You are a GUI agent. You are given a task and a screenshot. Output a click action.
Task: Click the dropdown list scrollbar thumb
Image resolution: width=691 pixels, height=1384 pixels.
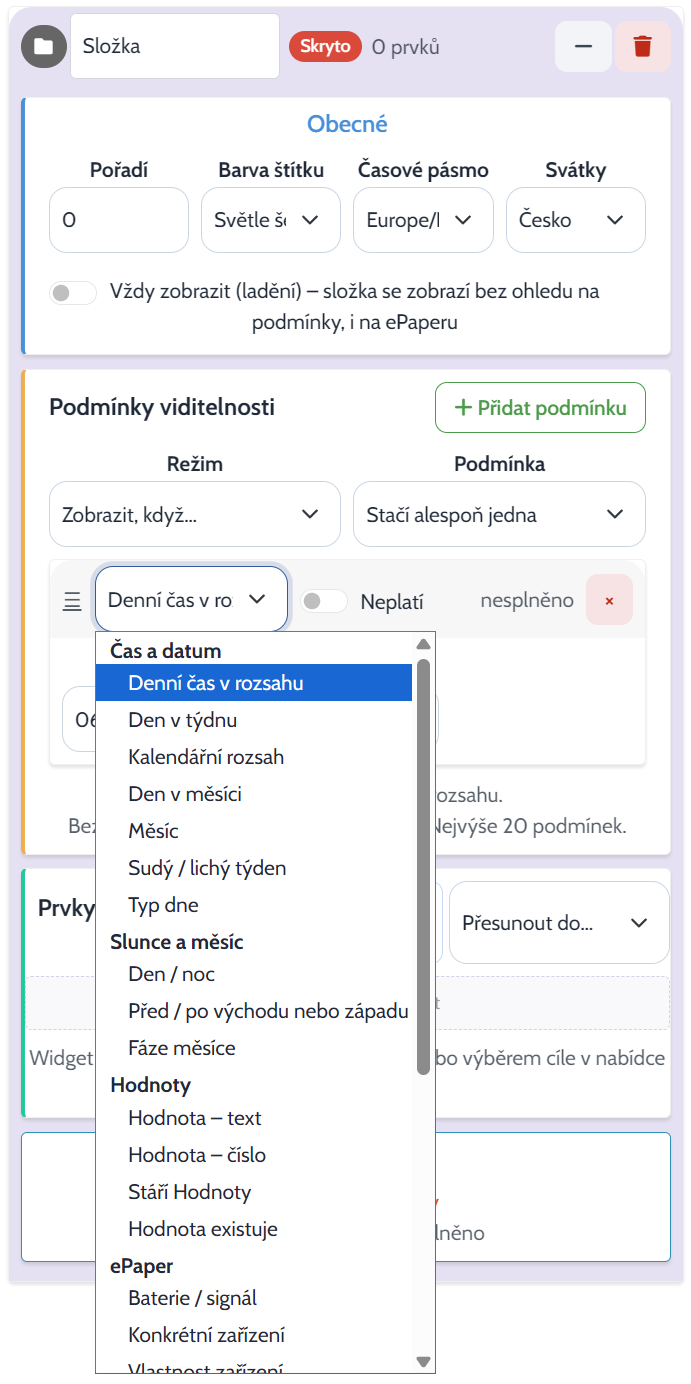coord(423,866)
